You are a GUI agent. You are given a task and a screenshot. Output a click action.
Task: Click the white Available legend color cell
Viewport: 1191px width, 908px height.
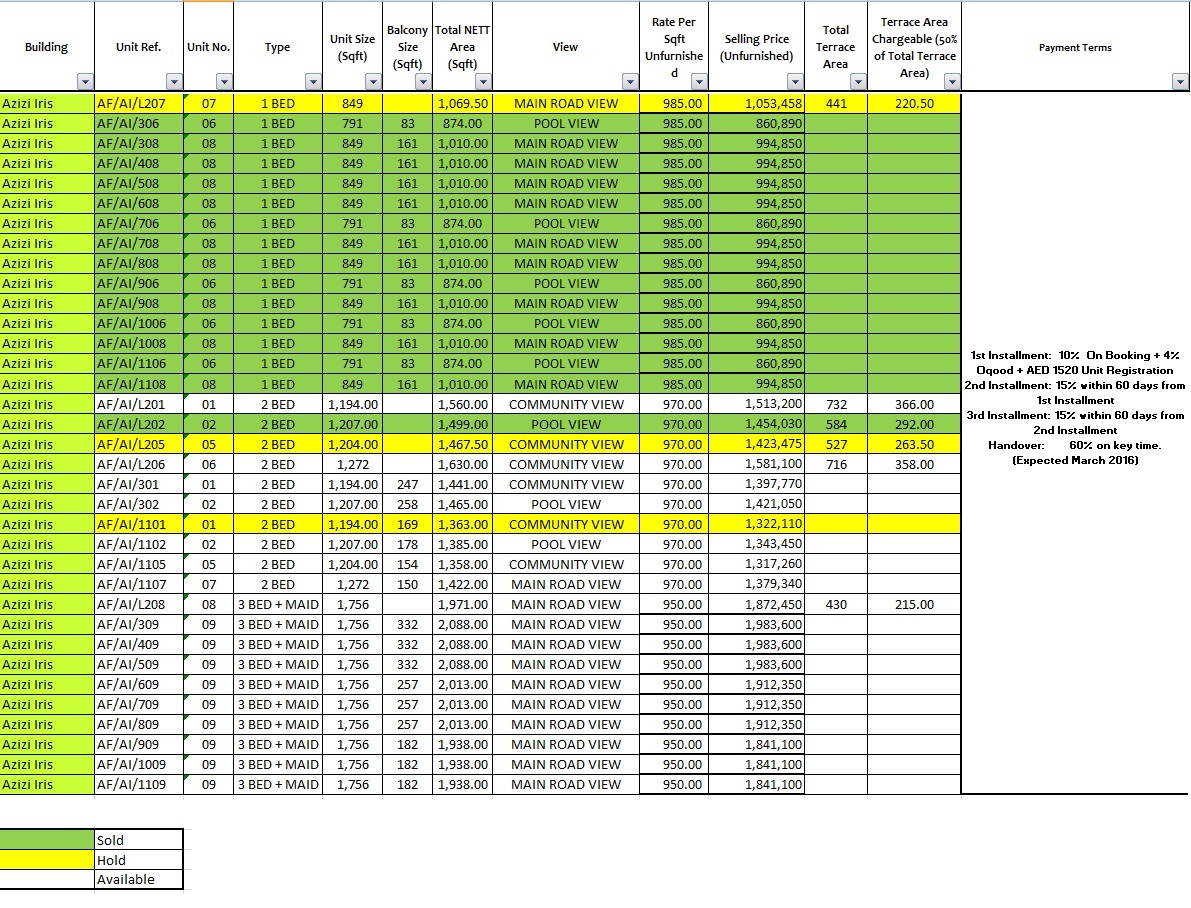[47, 879]
